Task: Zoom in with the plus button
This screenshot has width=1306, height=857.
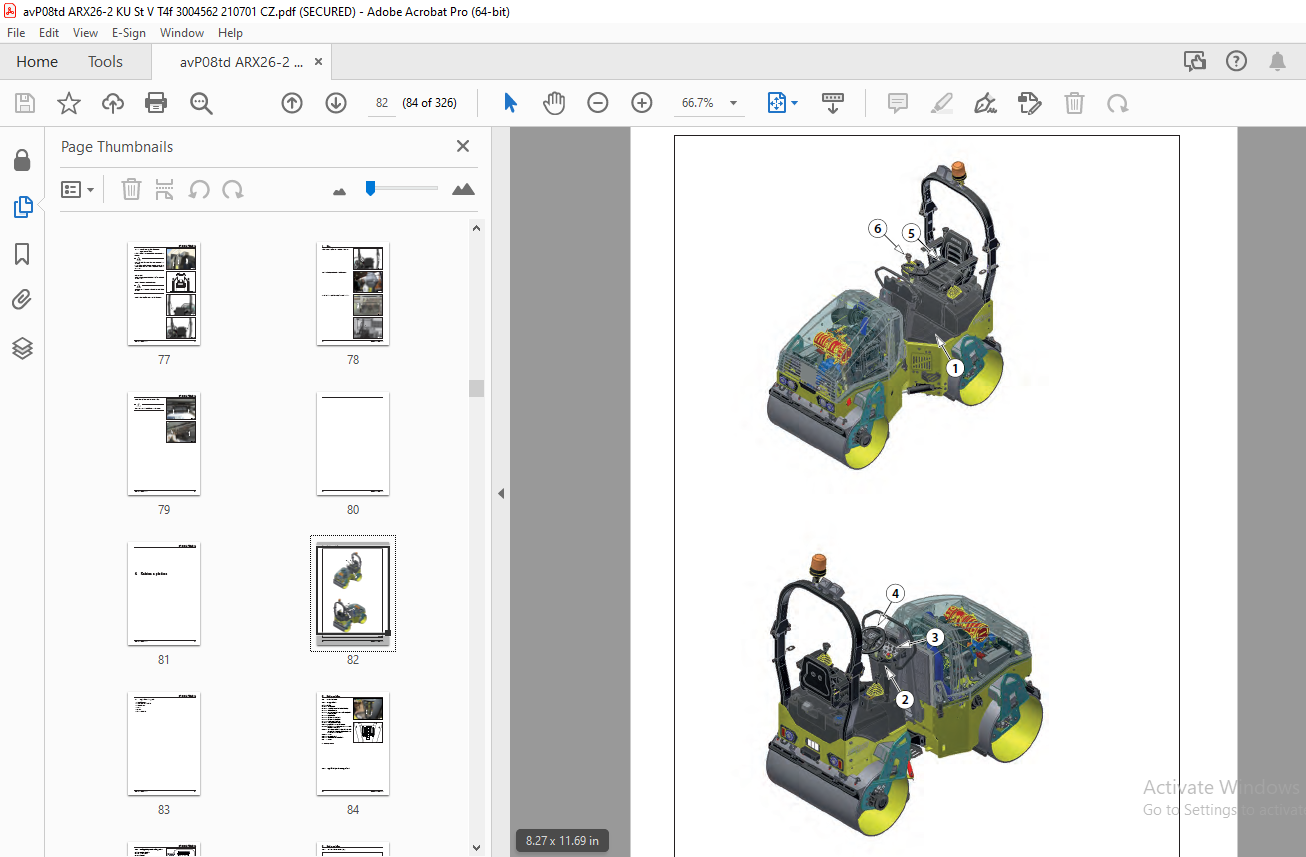Action: 642,103
